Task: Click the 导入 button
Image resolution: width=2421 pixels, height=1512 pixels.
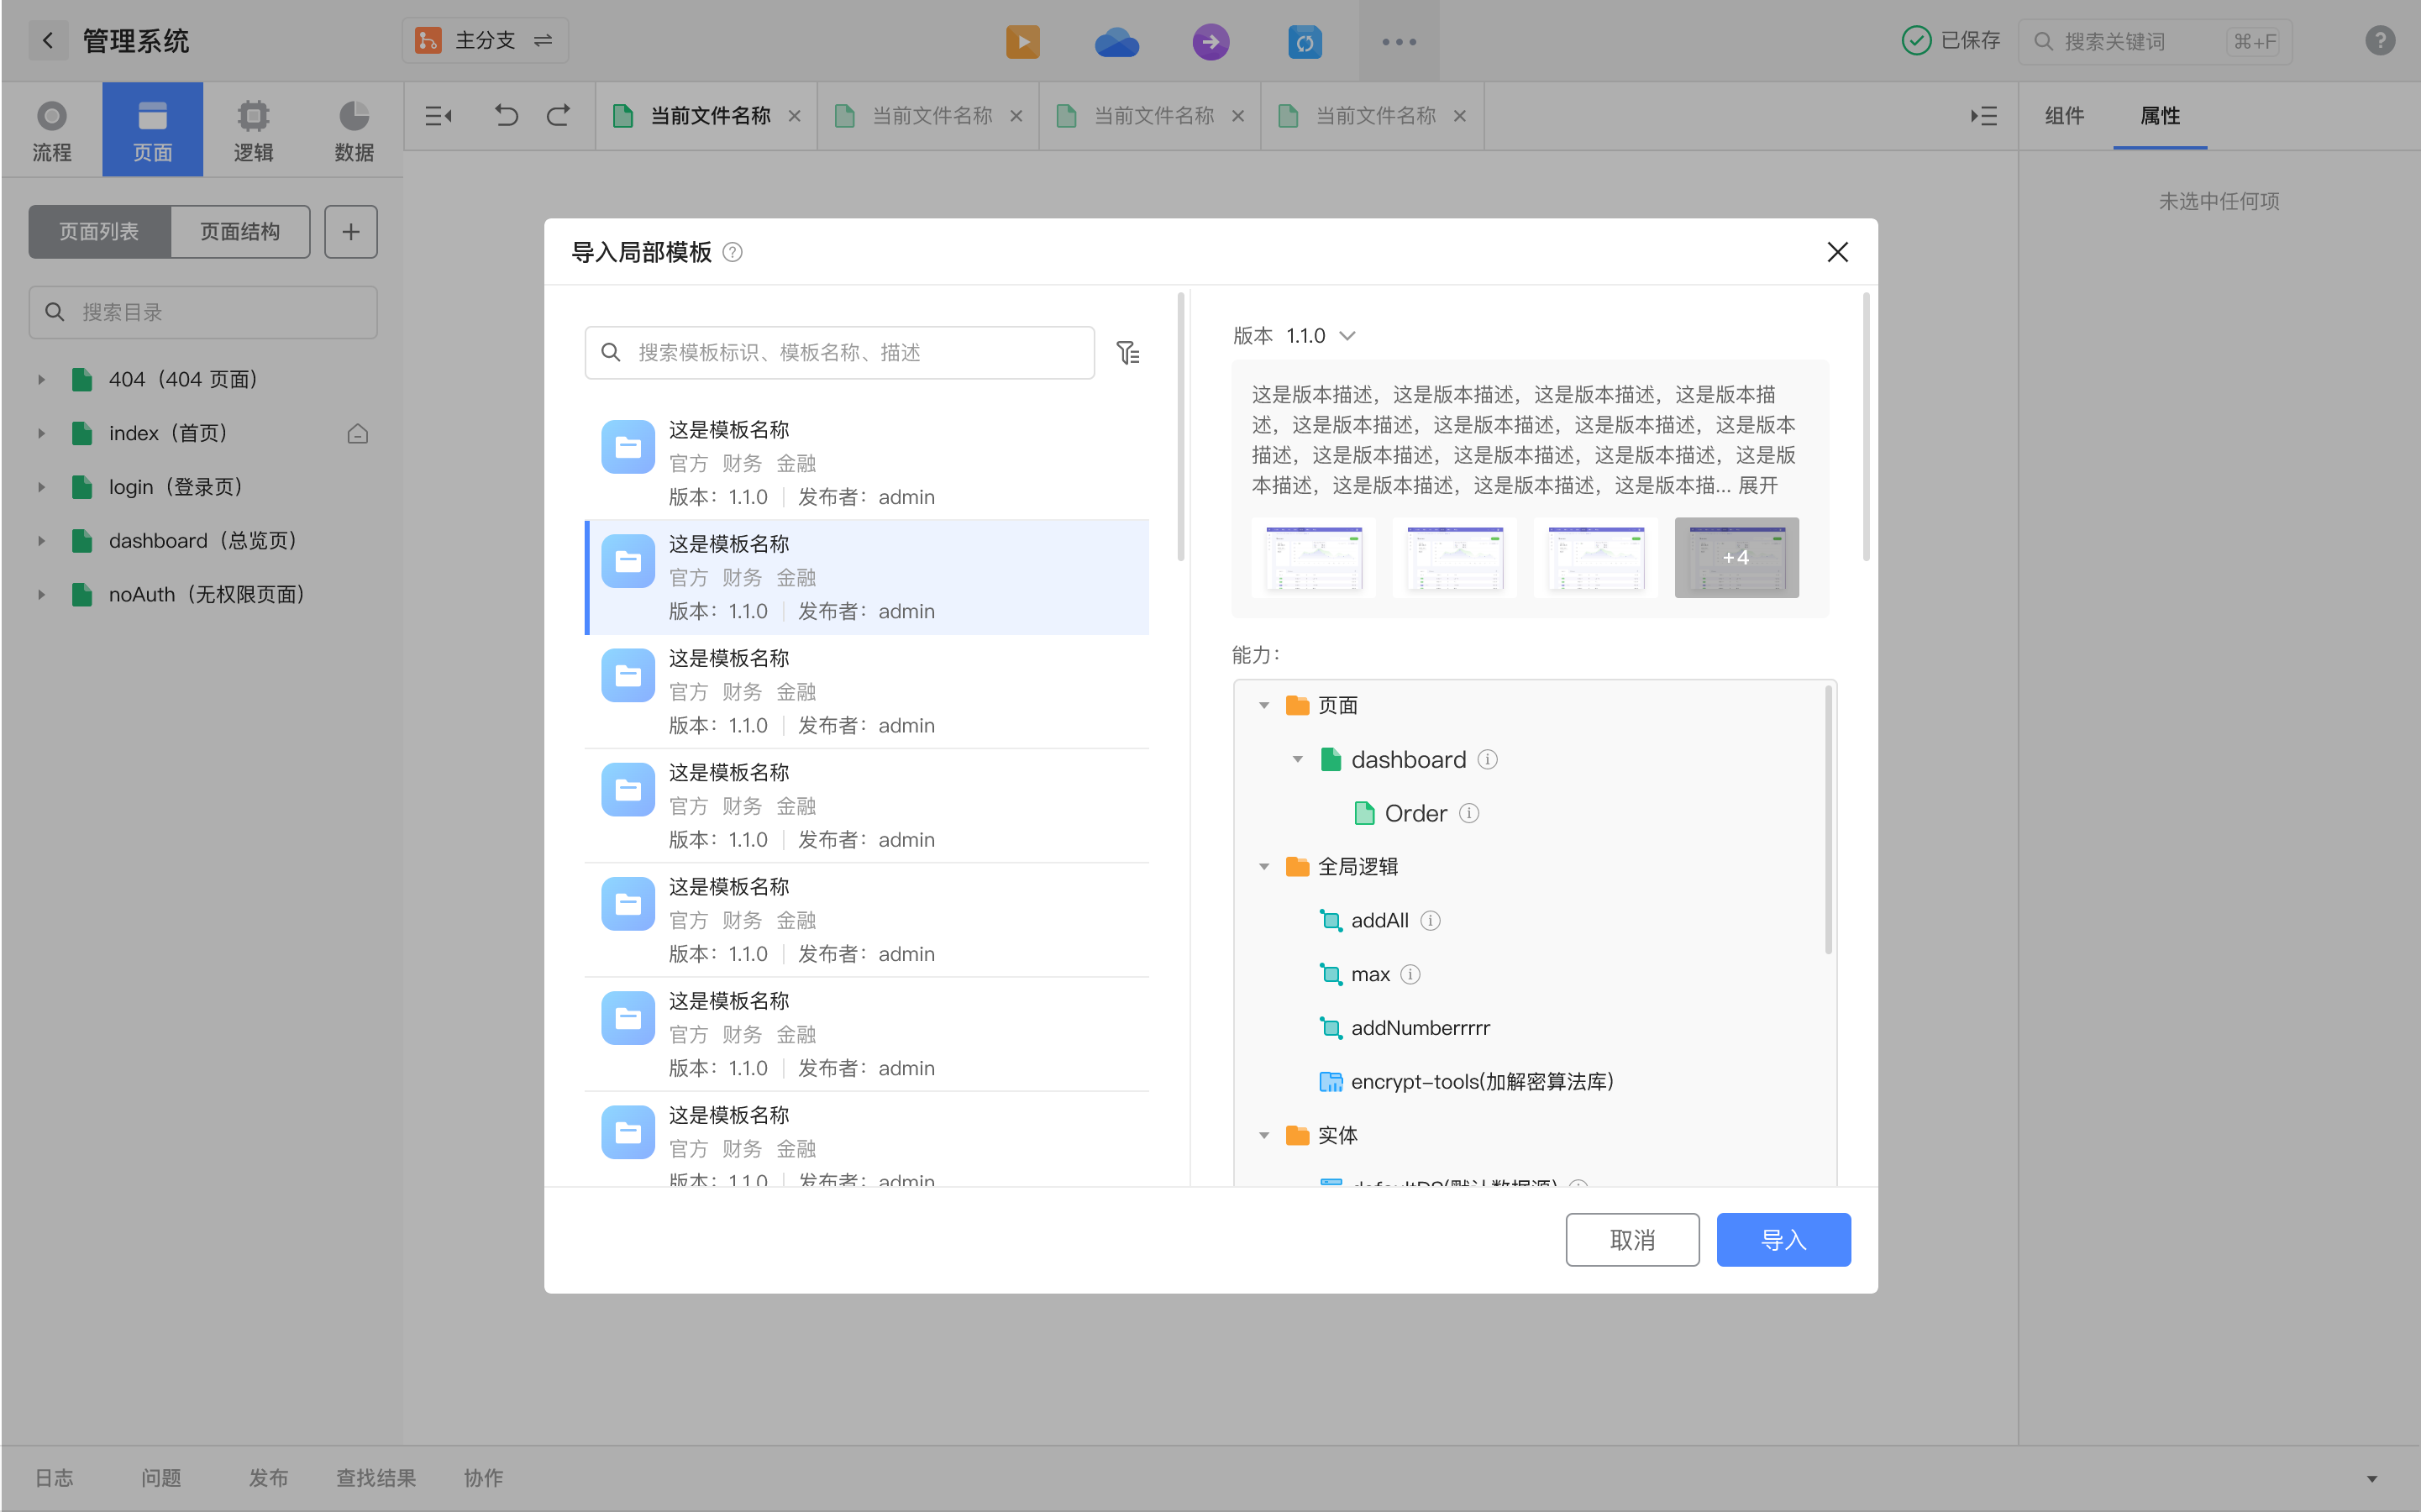Action: click(1783, 1240)
